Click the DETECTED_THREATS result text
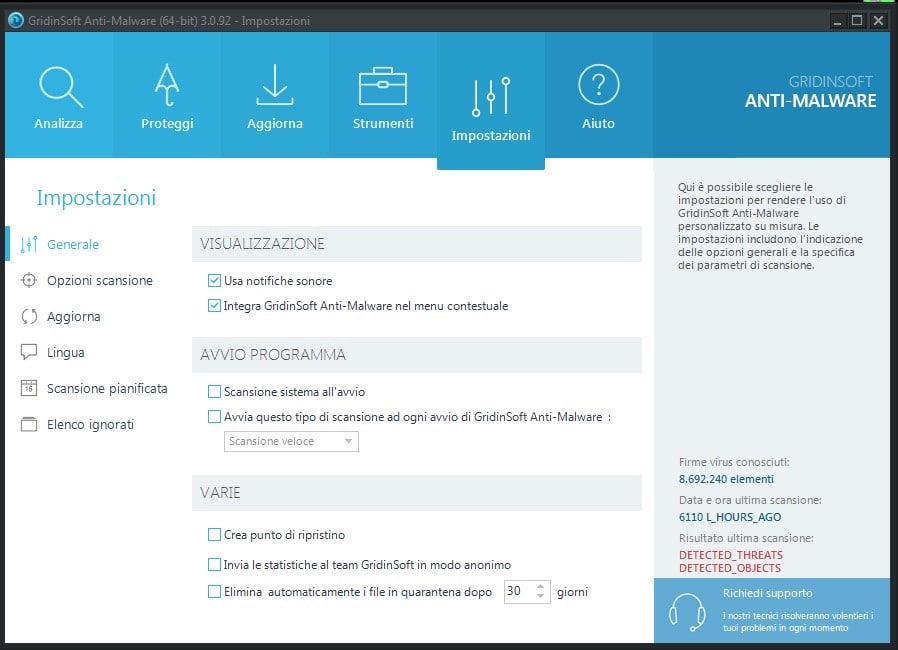 click(x=731, y=555)
